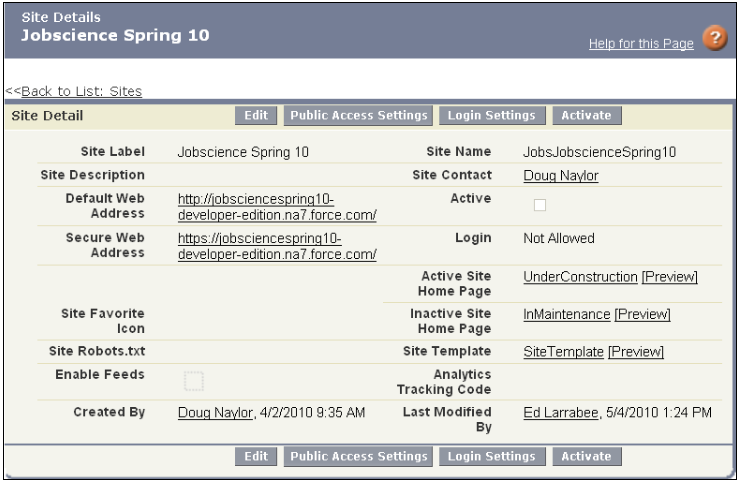Viewport: 741px width, 483px height.
Task: Open the SiteTemplate link
Action: click(563, 352)
